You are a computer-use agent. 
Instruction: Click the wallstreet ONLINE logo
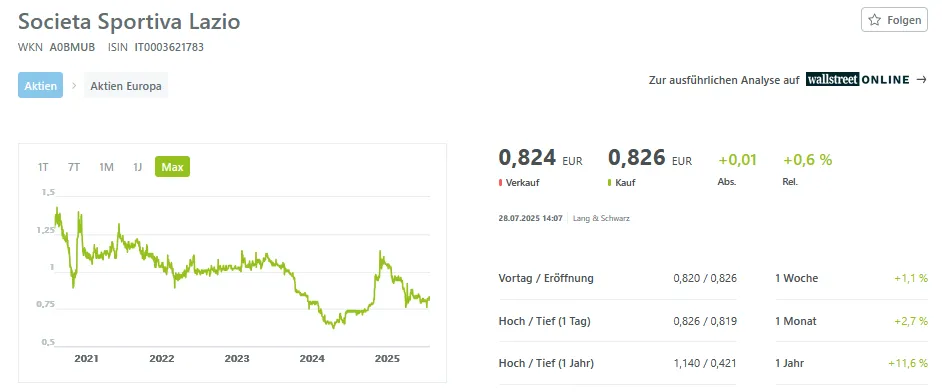point(857,79)
